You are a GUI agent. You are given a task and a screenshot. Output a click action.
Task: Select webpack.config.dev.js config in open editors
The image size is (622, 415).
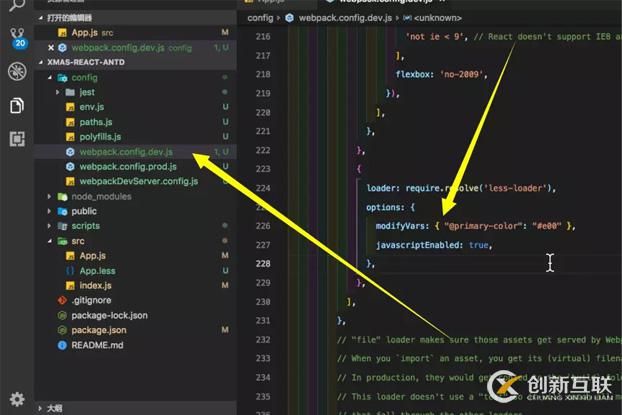point(135,48)
